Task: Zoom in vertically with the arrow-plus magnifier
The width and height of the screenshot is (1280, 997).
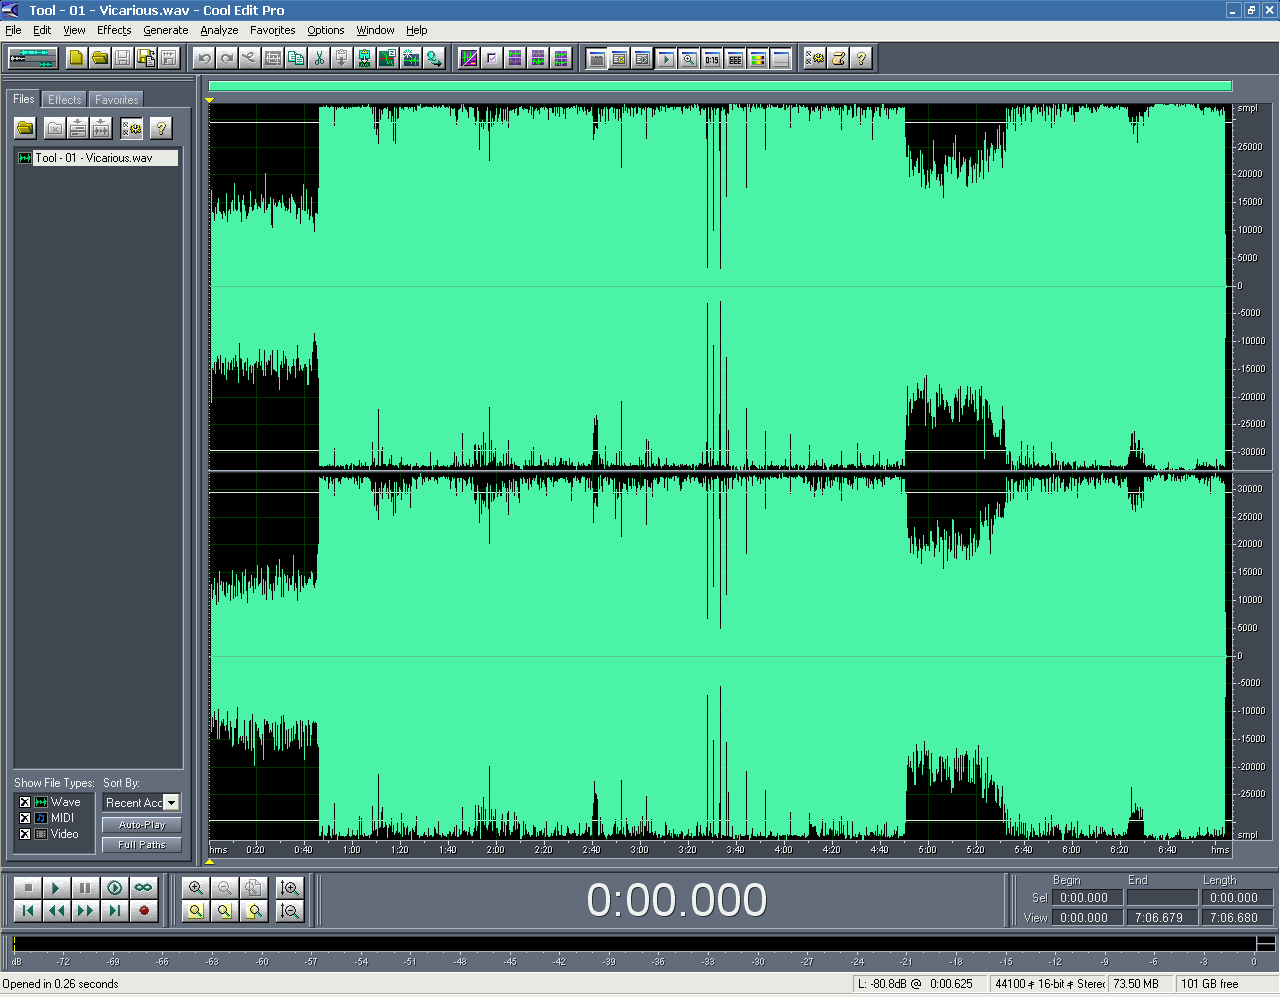Action: pyautogui.click(x=290, y=888)
